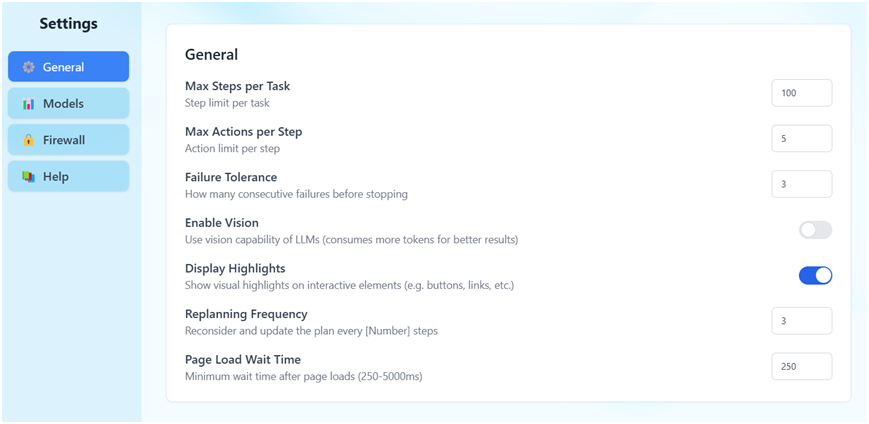
Task: Click the Settings sidebar heading
Action: click(69, 24)
